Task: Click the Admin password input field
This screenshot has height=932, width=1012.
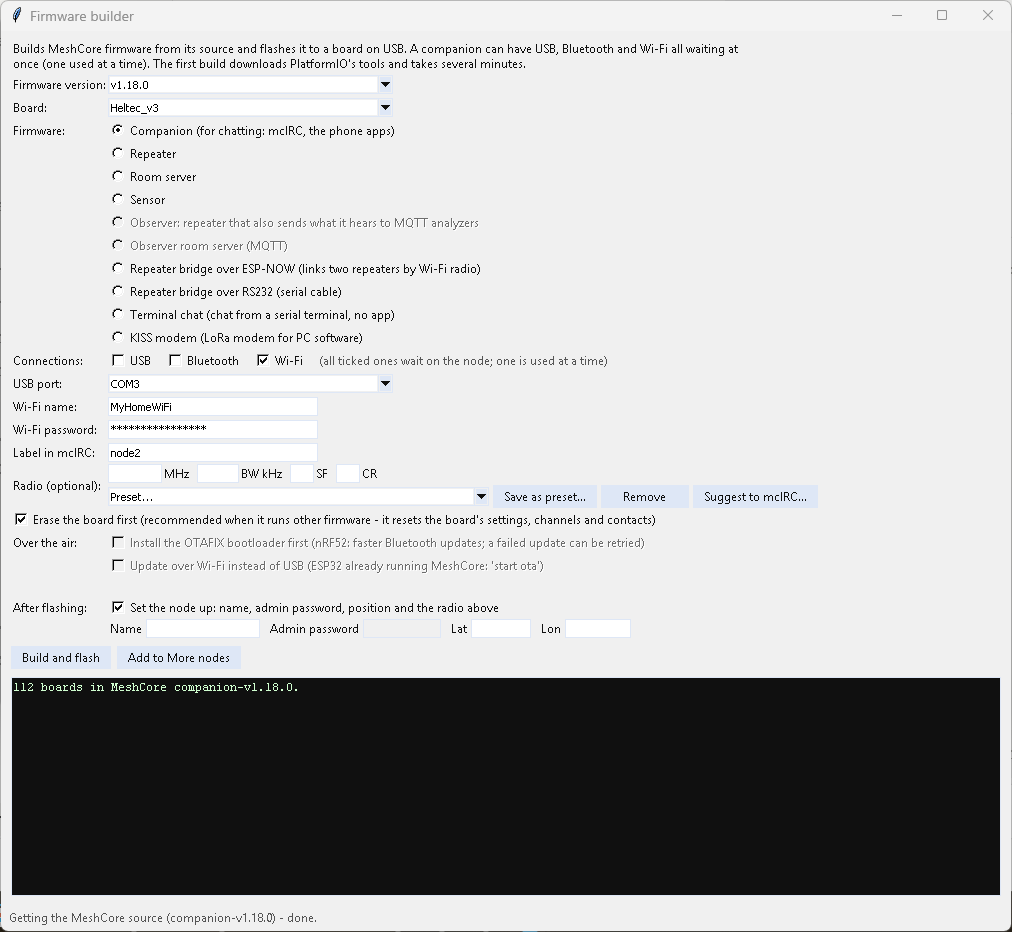Action: click(x=402, y=629)
